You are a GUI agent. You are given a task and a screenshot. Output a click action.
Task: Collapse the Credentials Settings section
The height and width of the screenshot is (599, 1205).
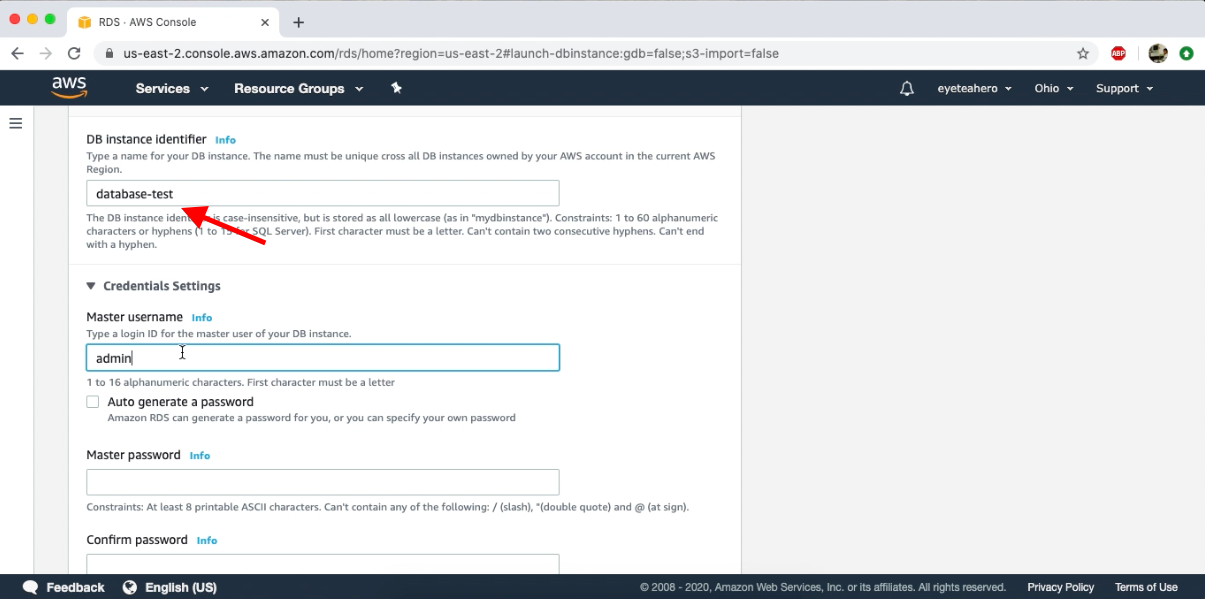click(153, 286)
